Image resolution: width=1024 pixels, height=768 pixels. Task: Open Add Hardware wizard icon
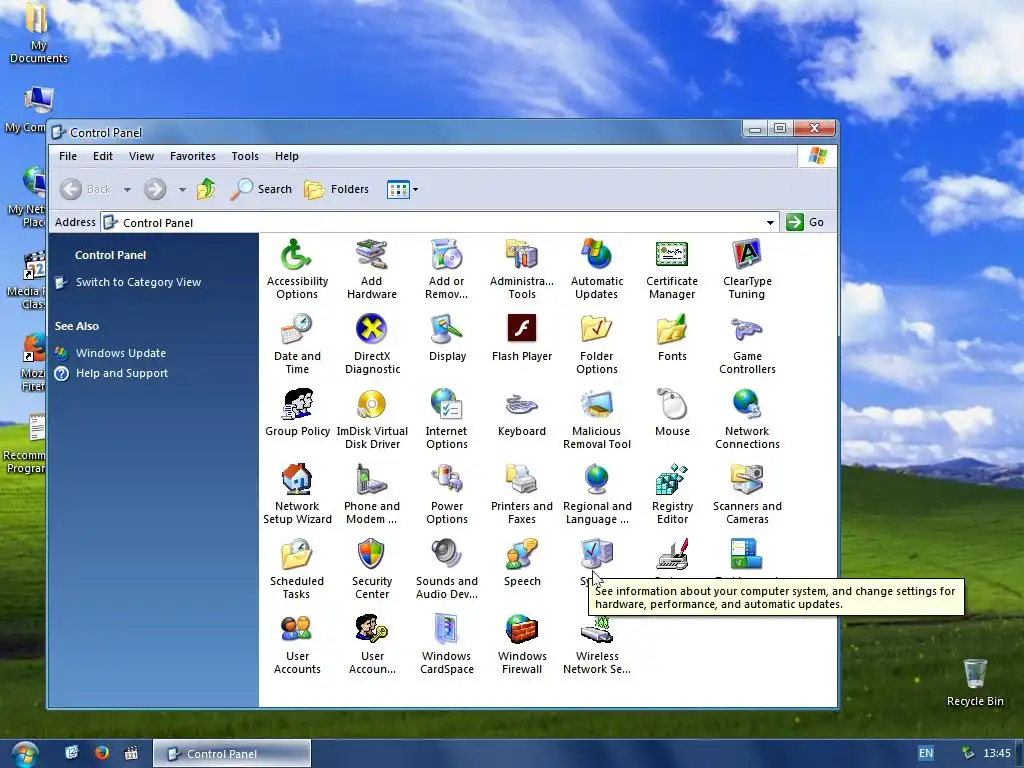point(372,268)
